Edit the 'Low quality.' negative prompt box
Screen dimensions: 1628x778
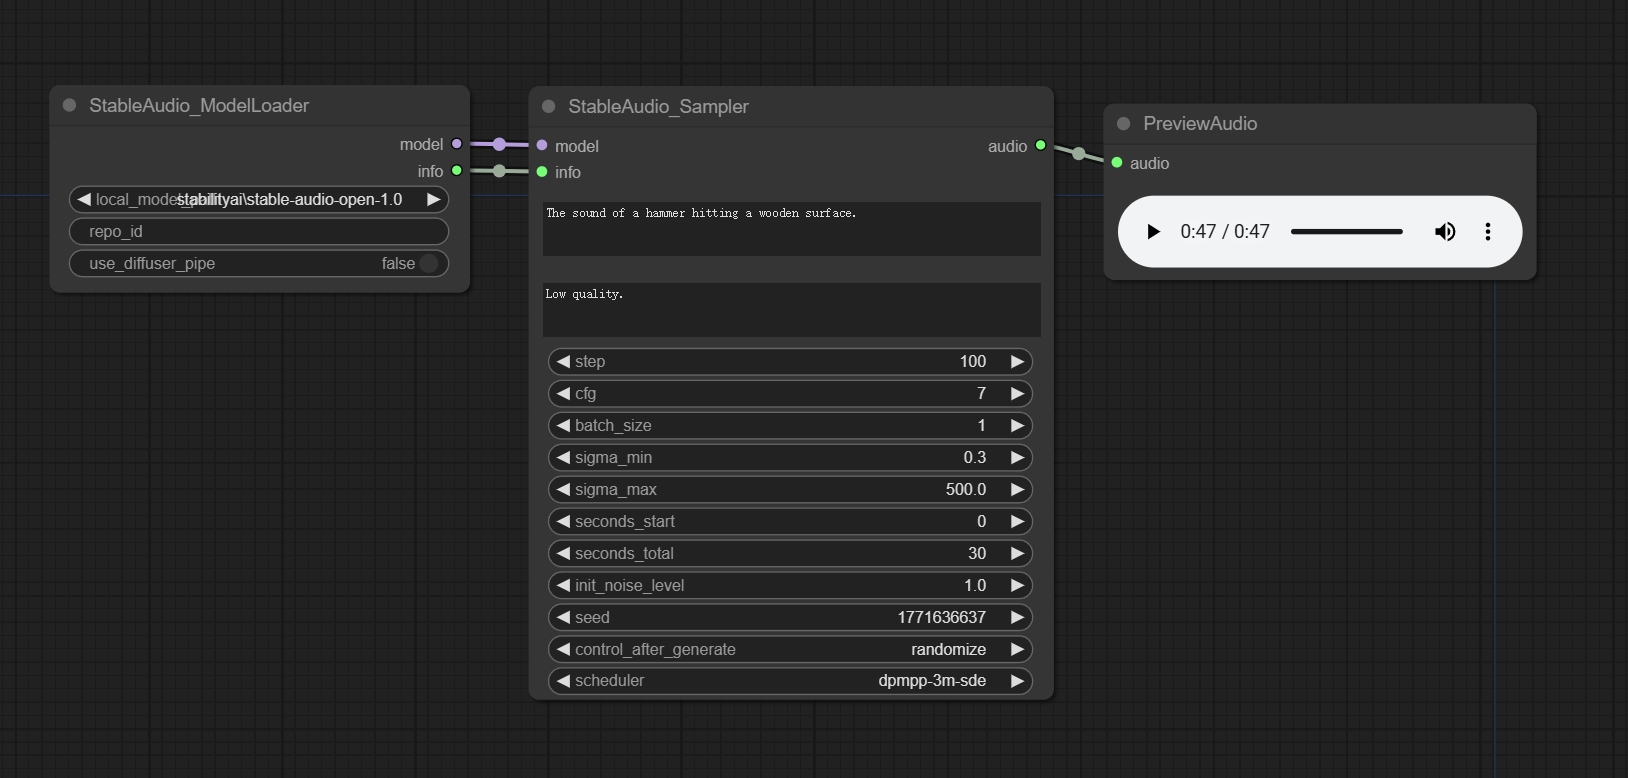791,310
